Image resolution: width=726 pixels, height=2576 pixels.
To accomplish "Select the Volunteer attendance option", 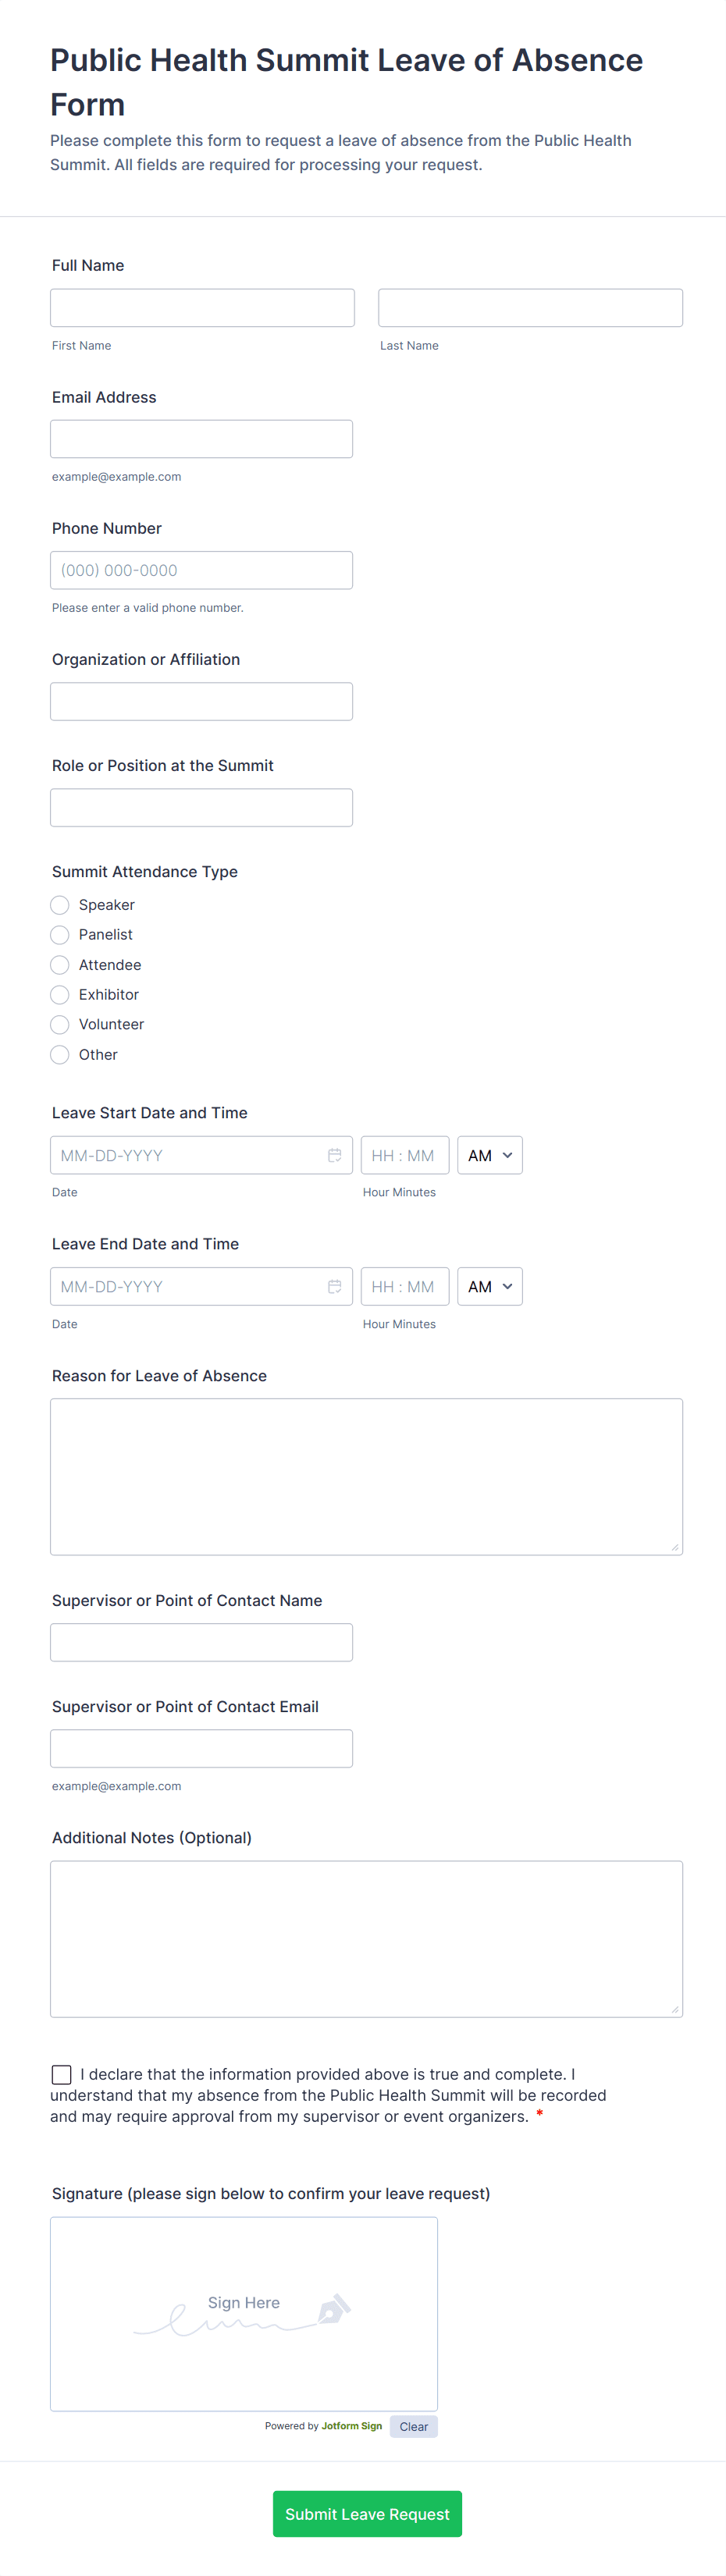I will coord(60,1024).
